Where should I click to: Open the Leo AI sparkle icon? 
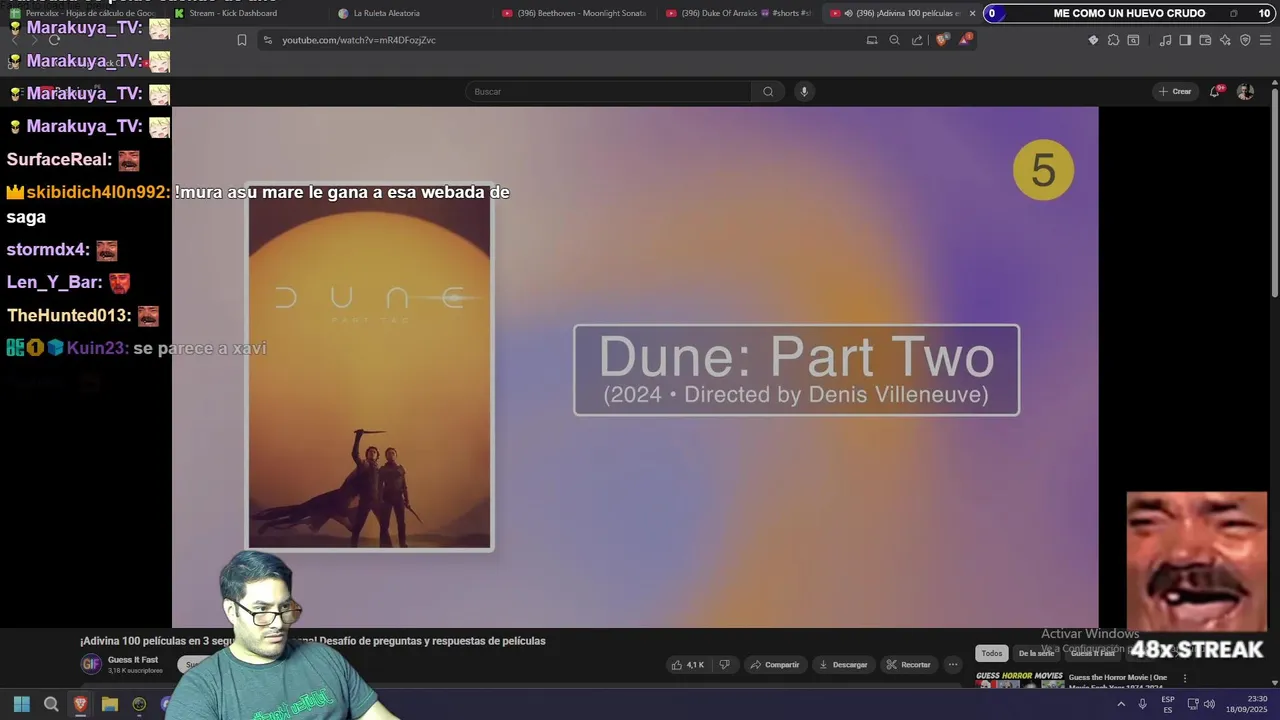[1225, 40]
